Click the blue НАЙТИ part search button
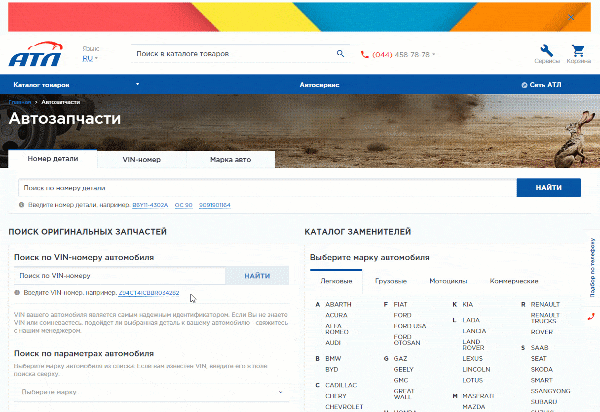The height and width of the screenshot is (412, 600). pos(548,187)
